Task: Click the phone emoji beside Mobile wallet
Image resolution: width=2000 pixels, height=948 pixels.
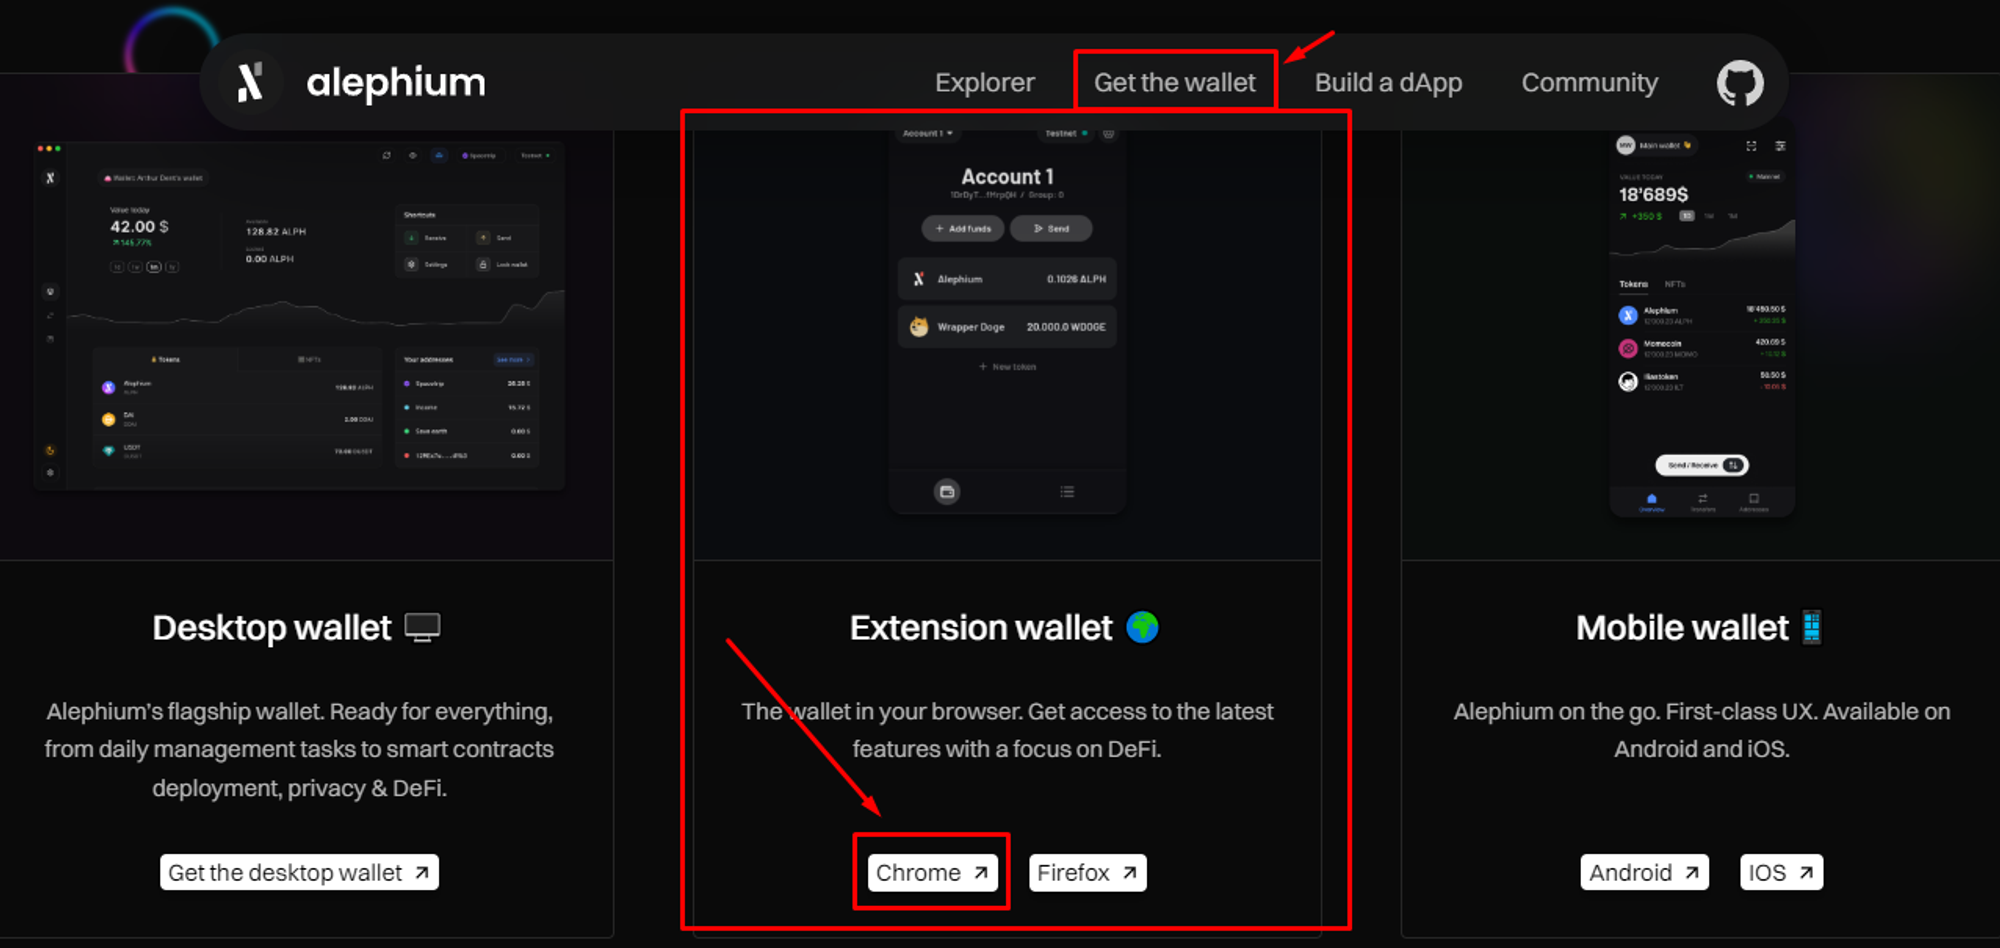Action: pyautogui.click(x=1811, y=627)
